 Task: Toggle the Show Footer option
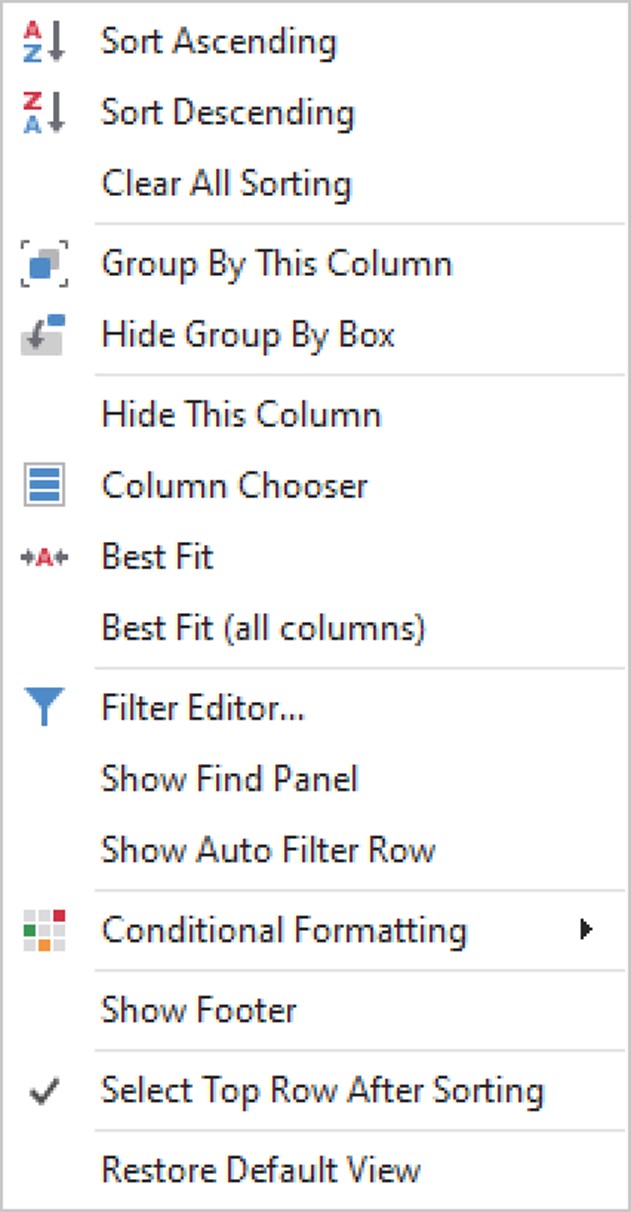click(199, 1011)
